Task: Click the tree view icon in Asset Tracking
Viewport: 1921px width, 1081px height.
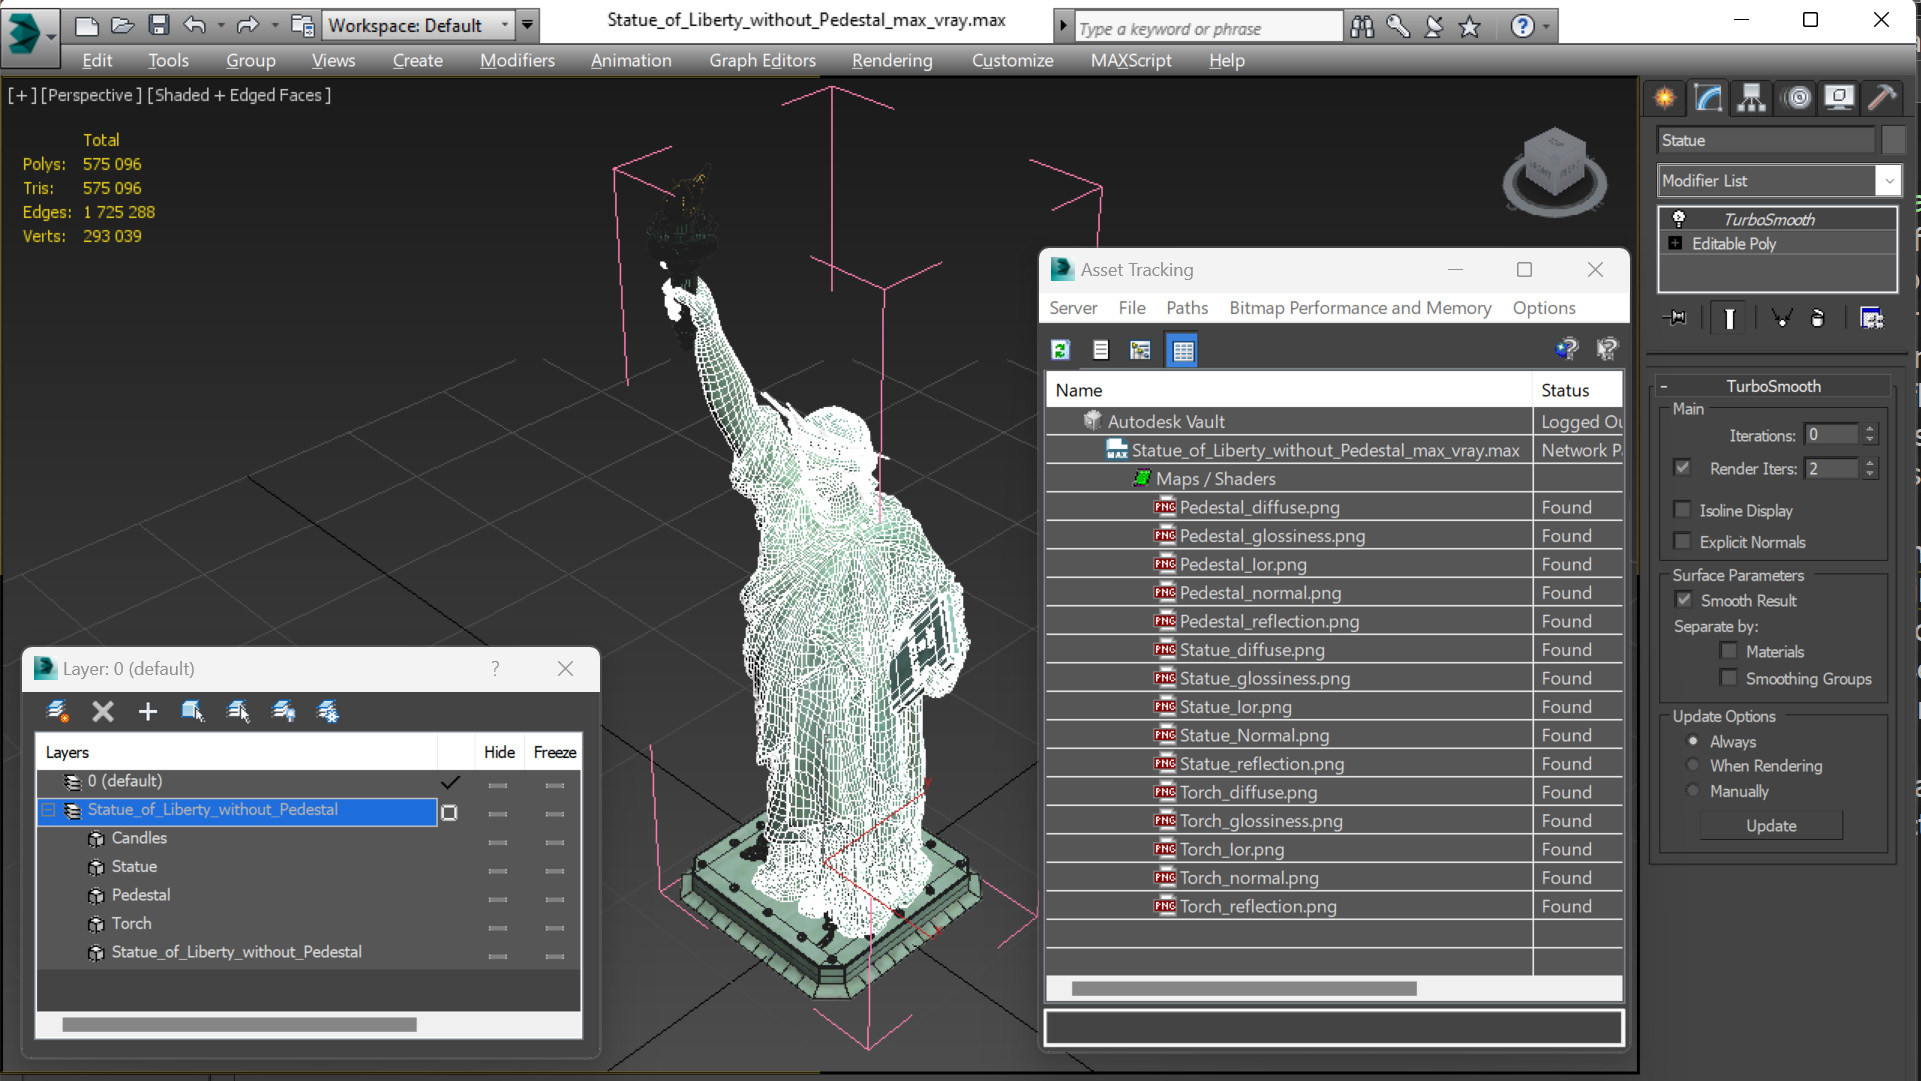Action: pos(1140,350)
